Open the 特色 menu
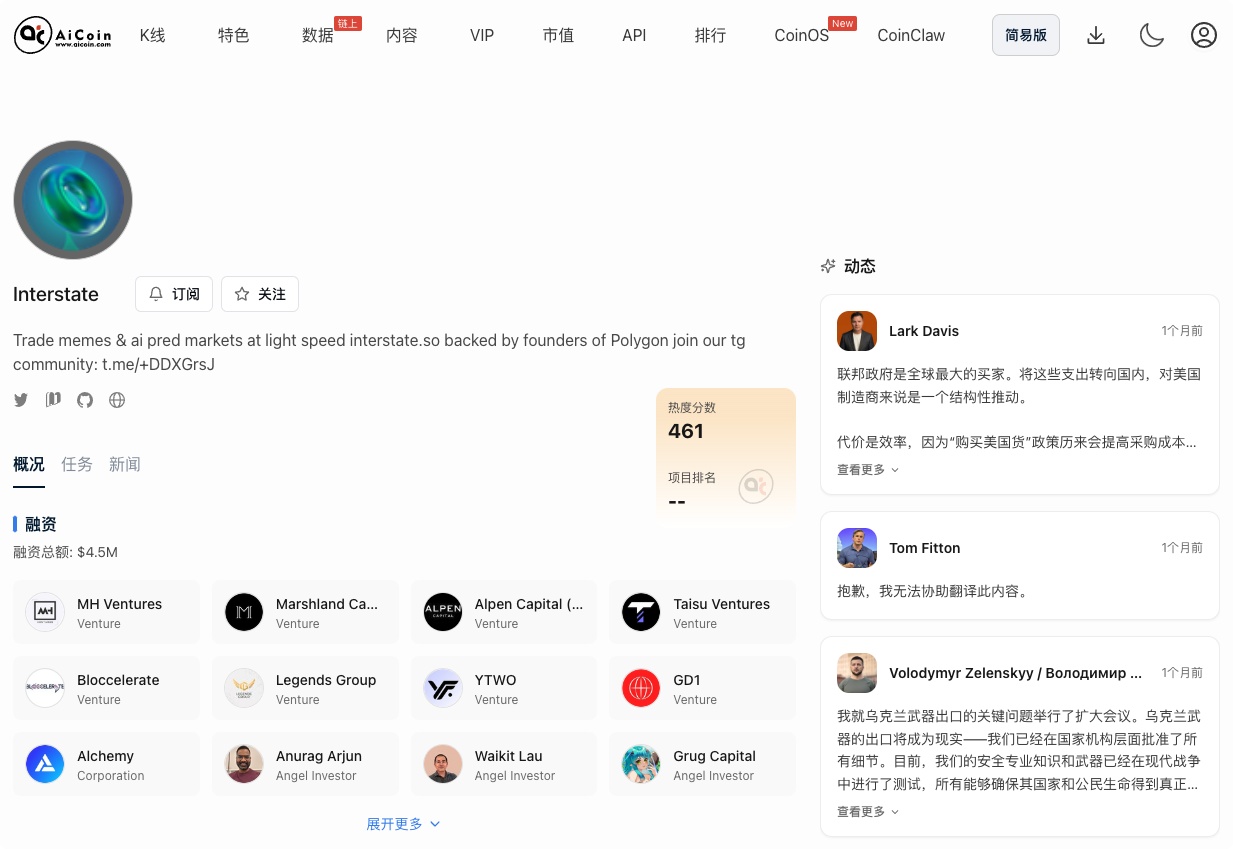1233x849 pixels. (234, 35)
